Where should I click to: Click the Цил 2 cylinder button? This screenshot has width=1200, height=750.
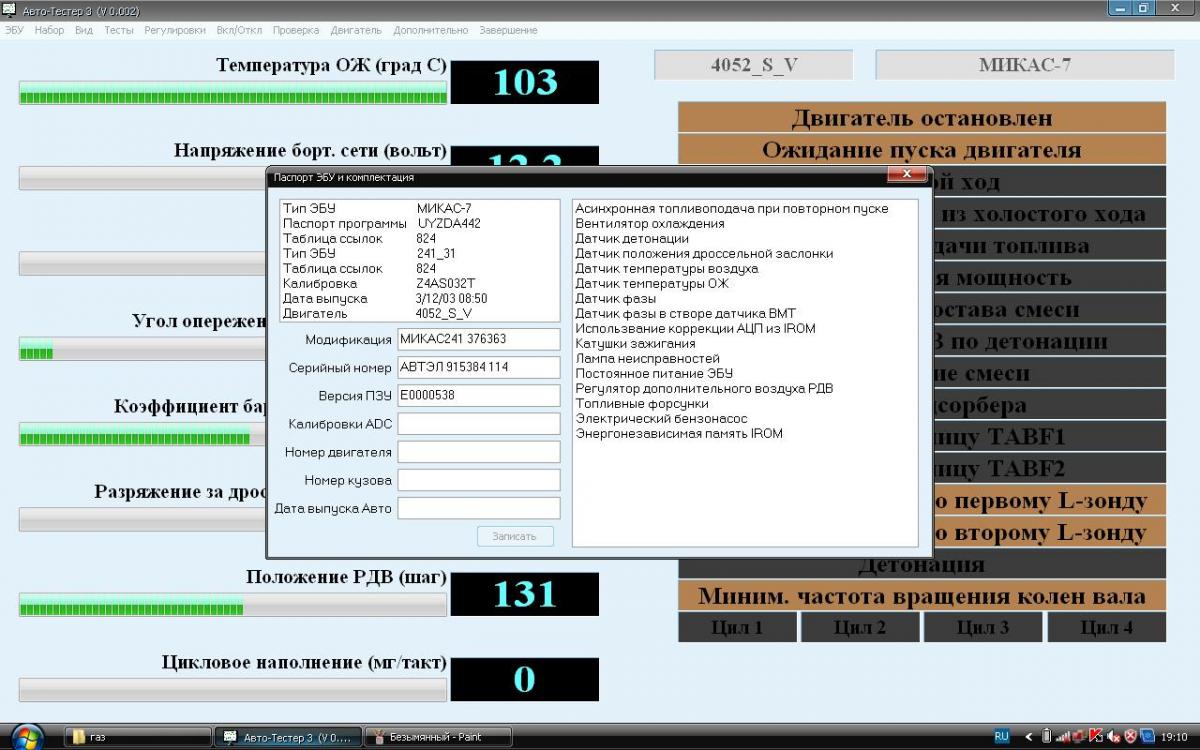pos(860,627)
